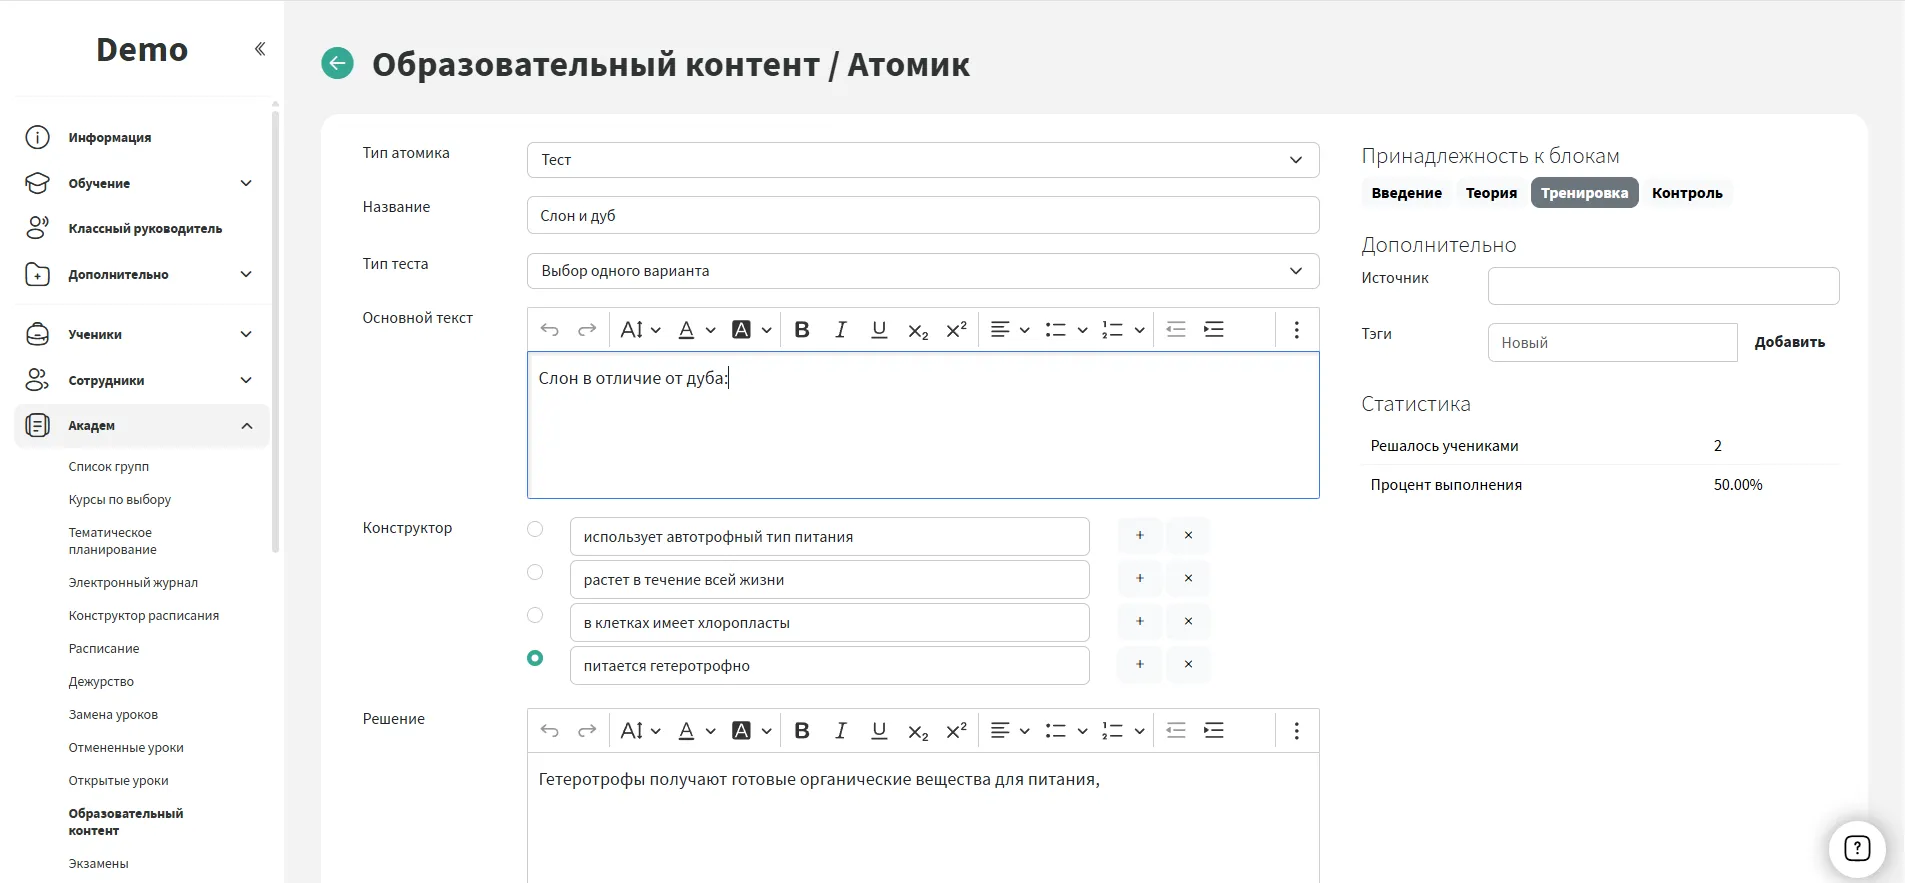Apply underline in Решение toolbar

(879, 731)
